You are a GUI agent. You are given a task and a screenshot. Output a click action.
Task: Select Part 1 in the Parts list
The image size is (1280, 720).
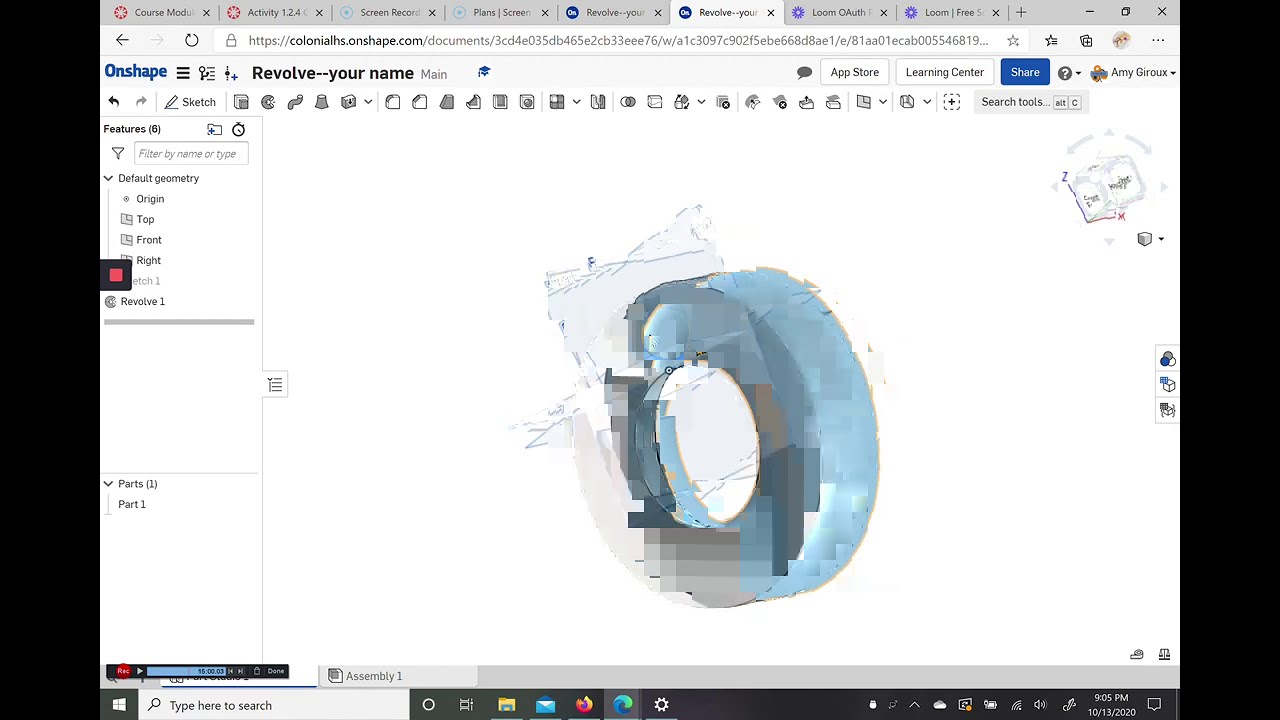pos(132,504)
